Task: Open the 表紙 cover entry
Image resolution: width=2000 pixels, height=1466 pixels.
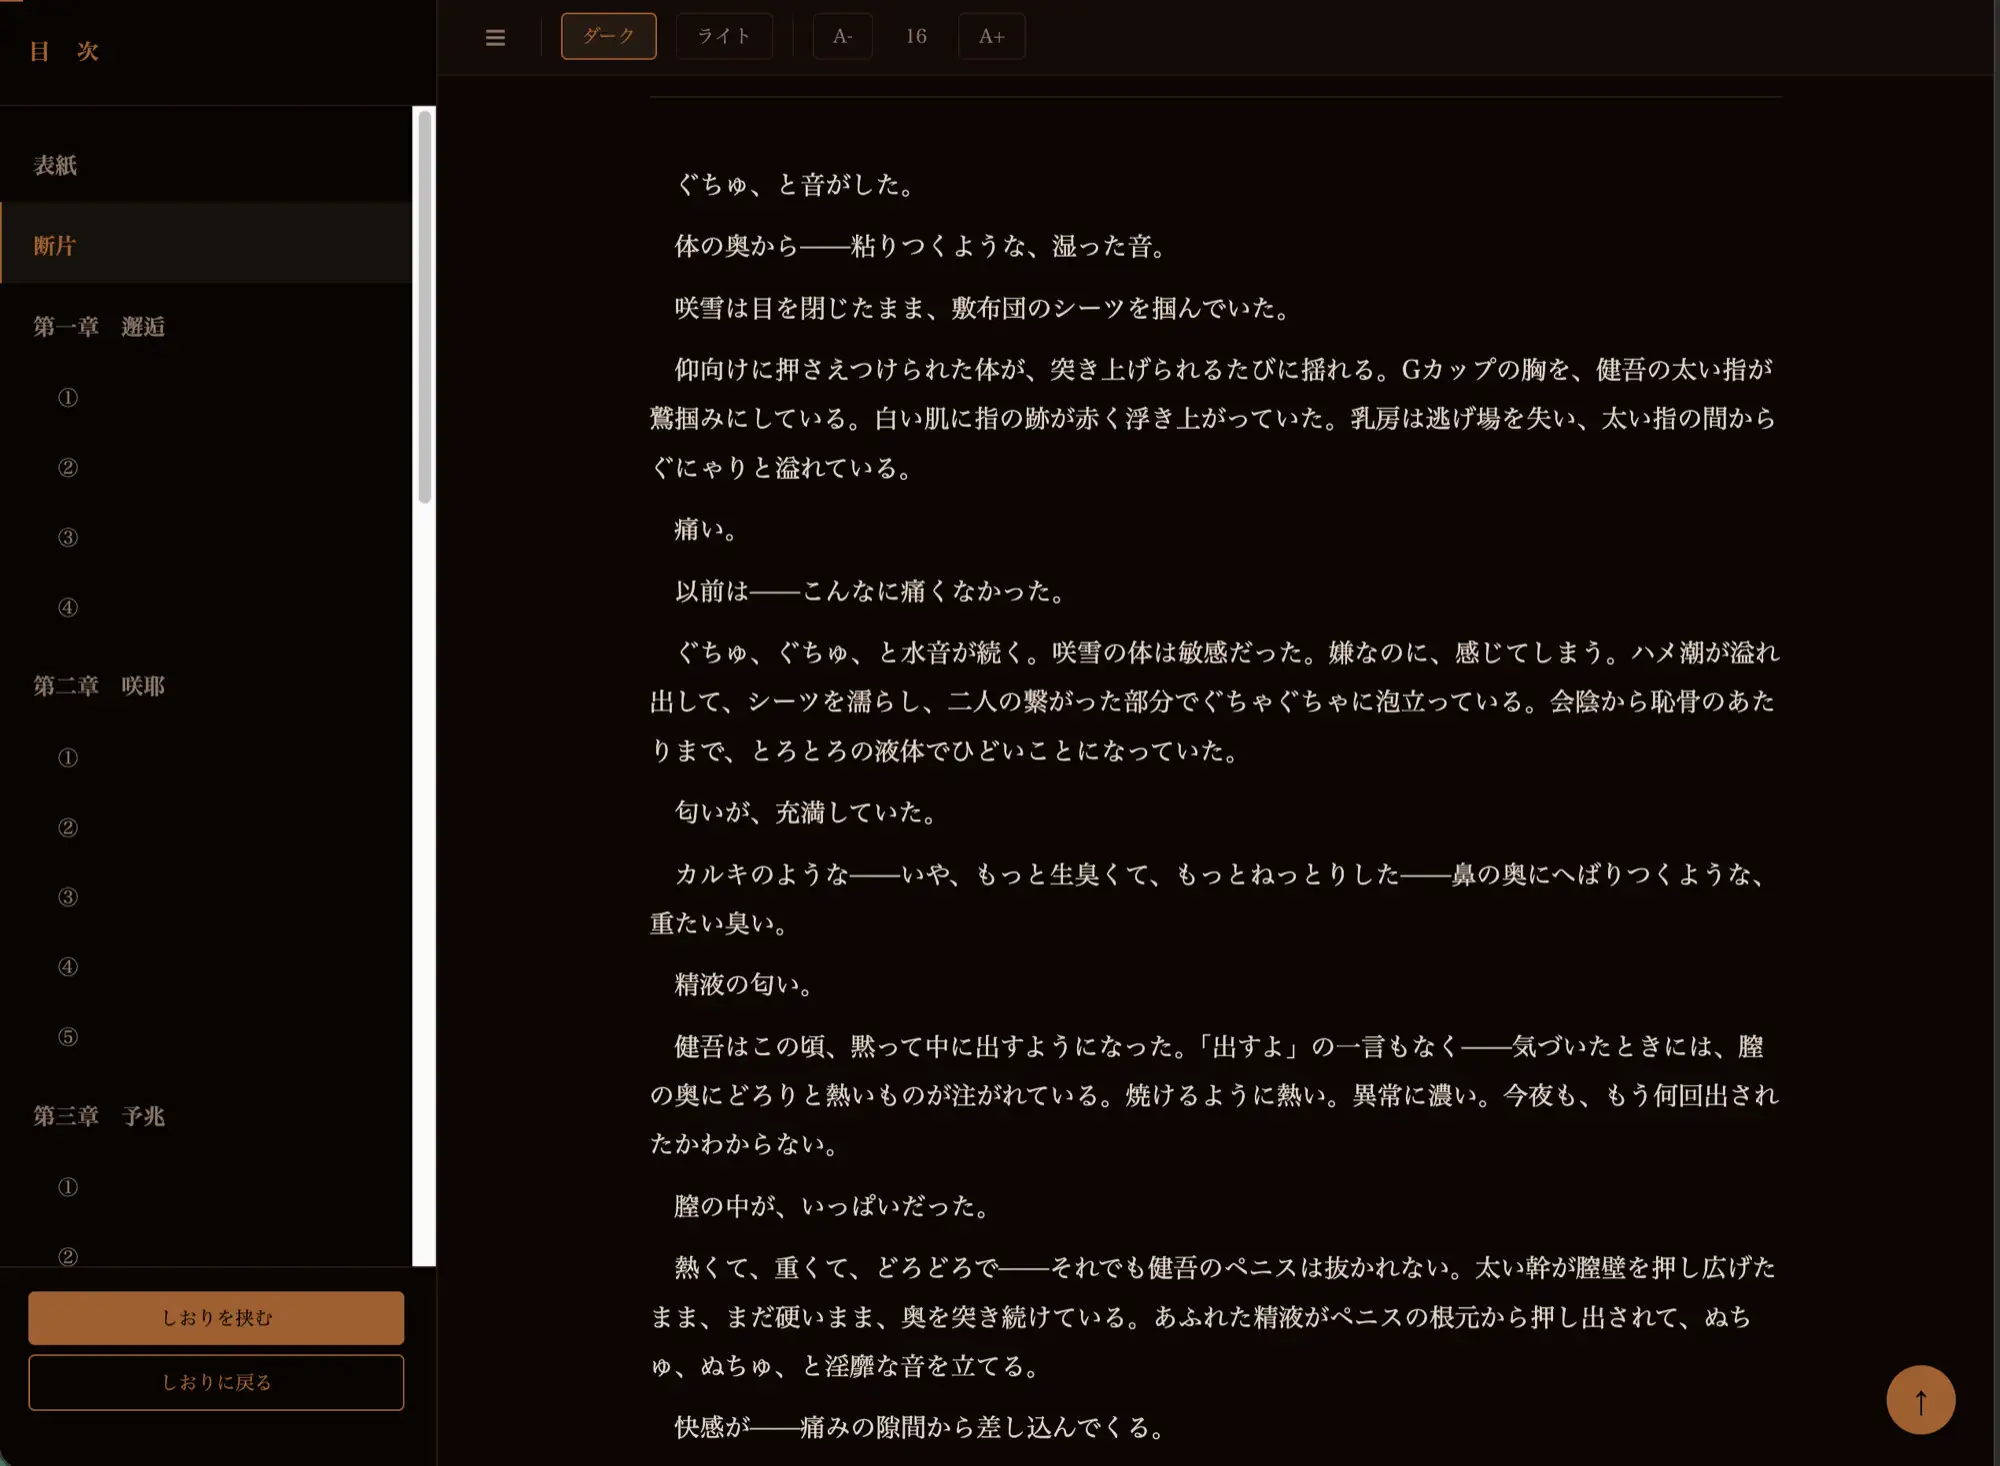Action: [x=56, y=165]
